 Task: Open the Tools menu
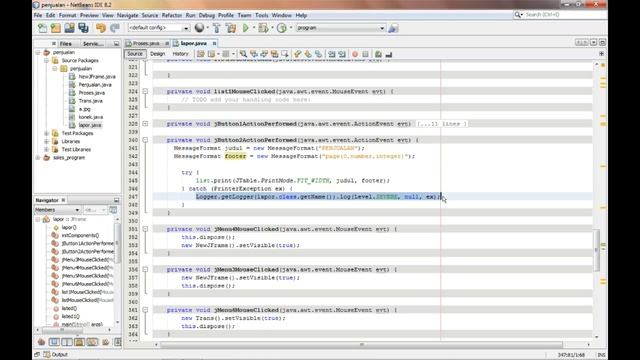coord(262,15)
